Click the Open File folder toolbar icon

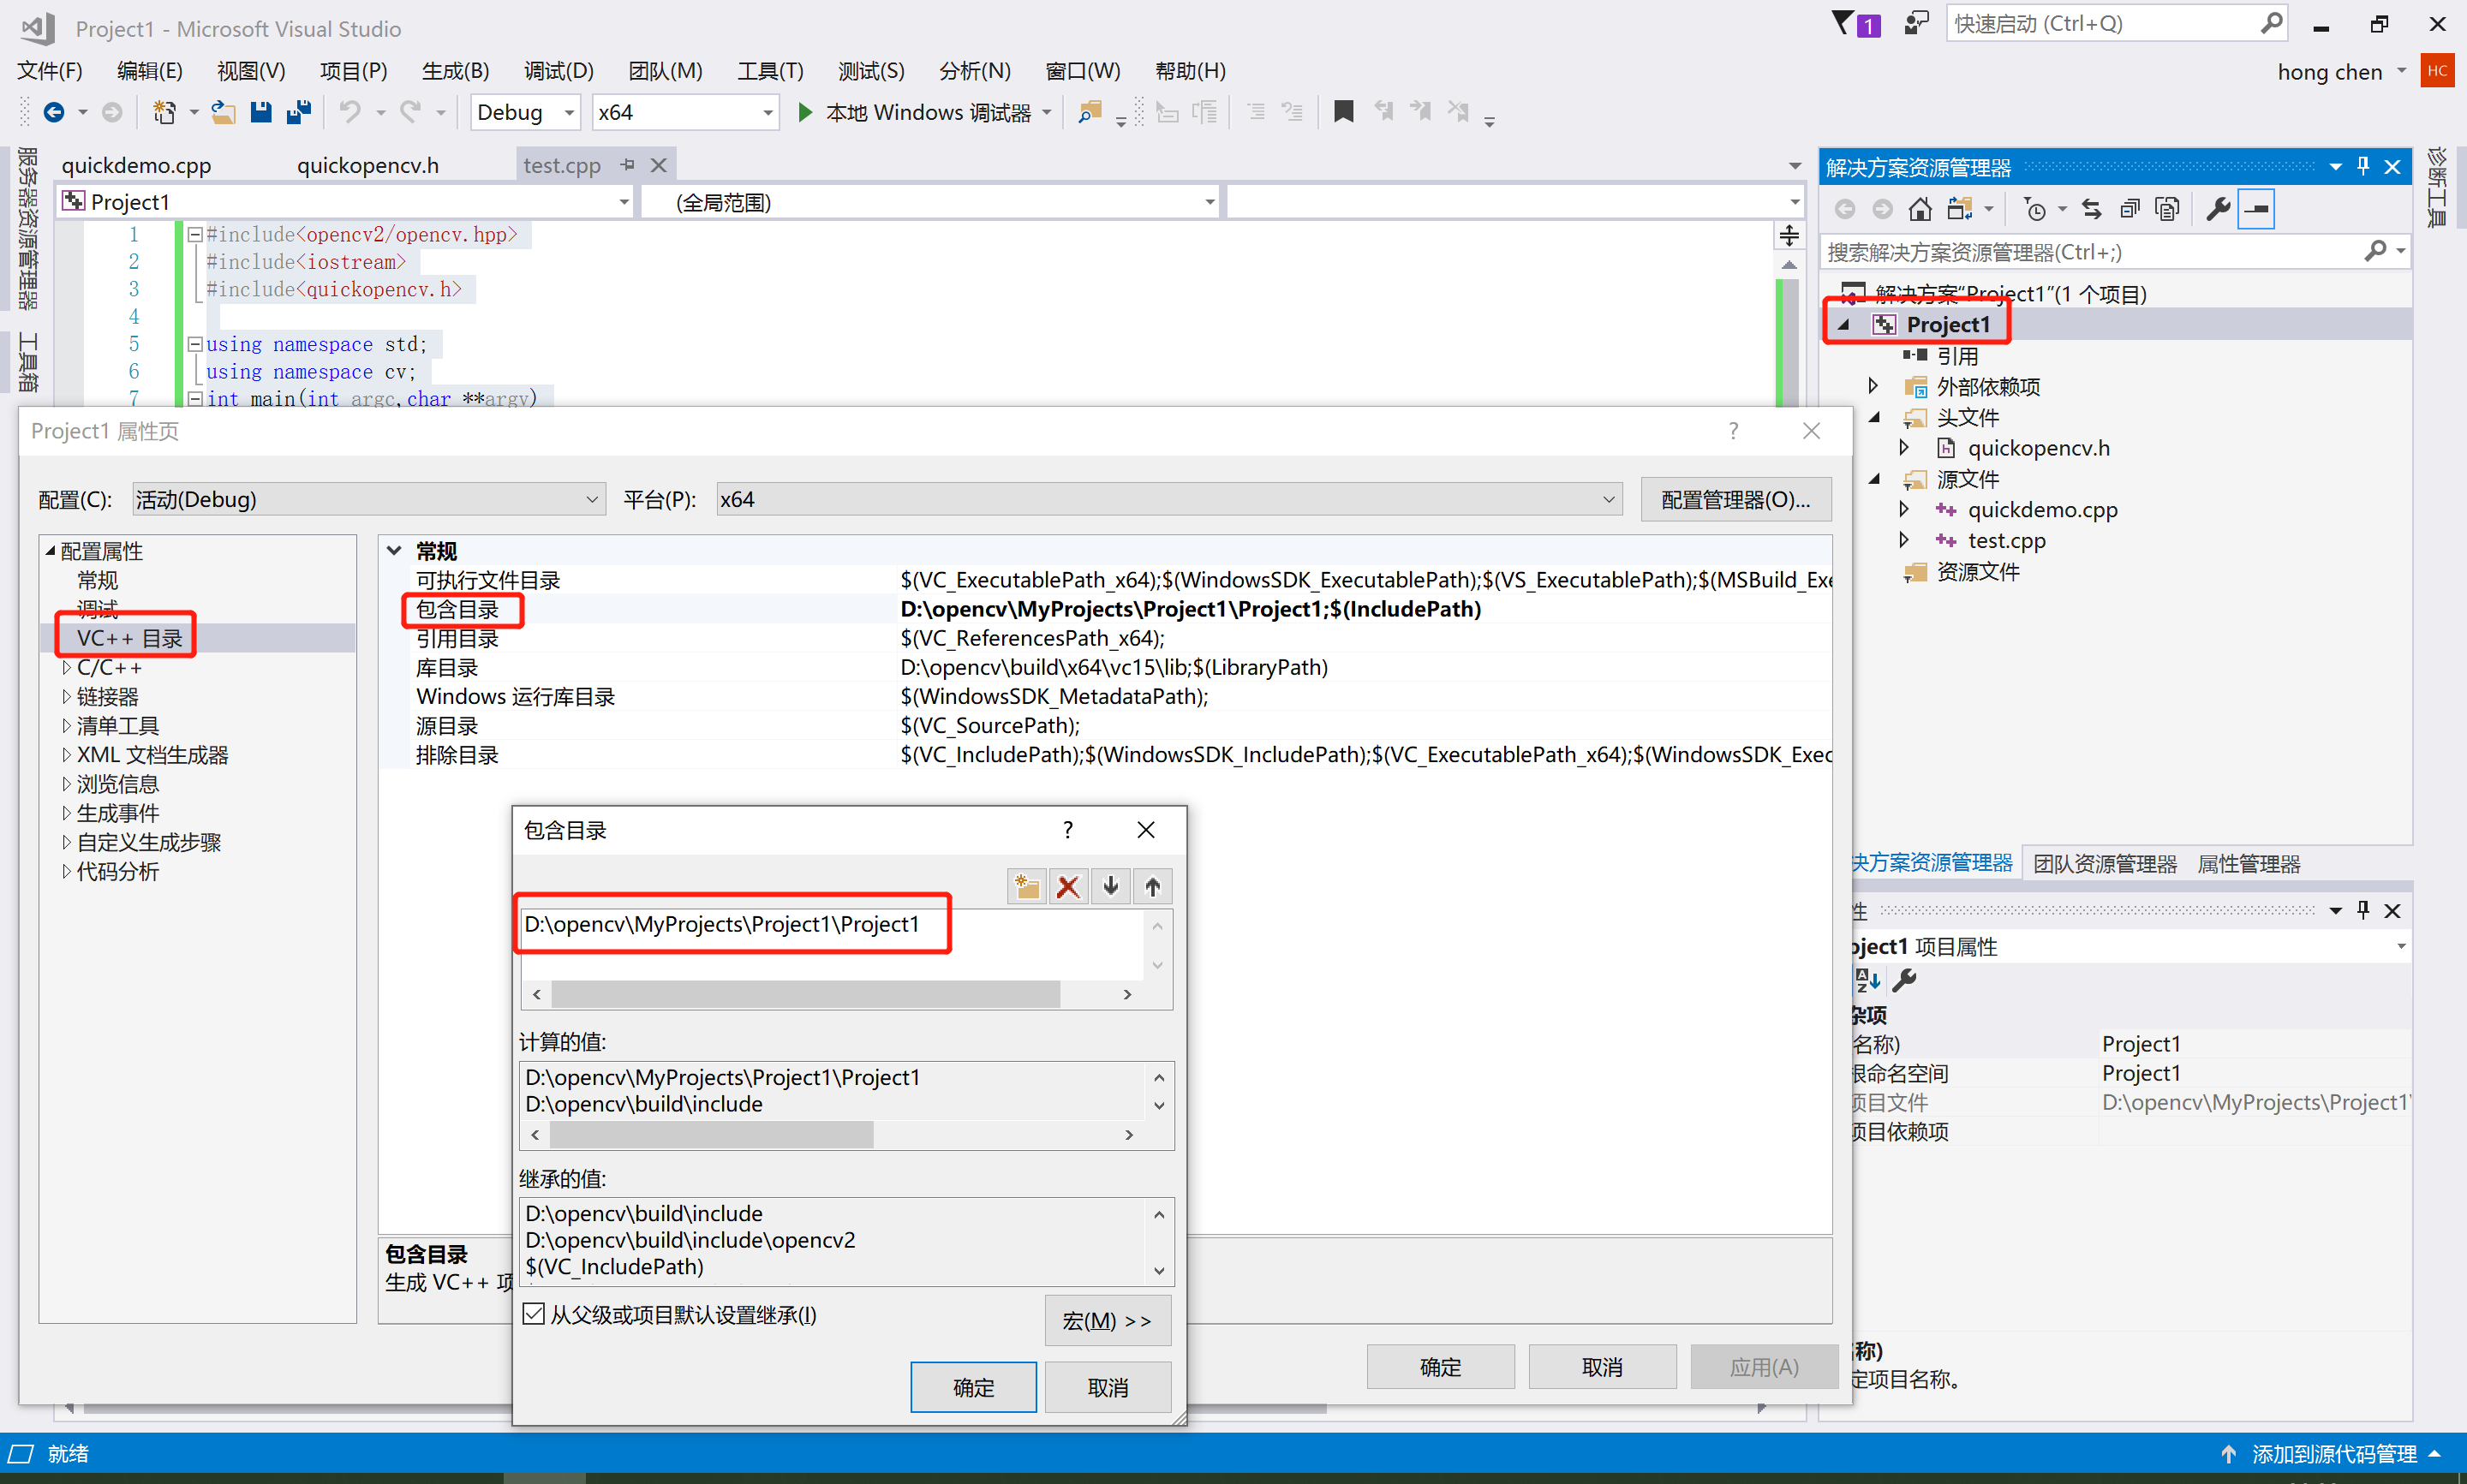click(223, 112)
